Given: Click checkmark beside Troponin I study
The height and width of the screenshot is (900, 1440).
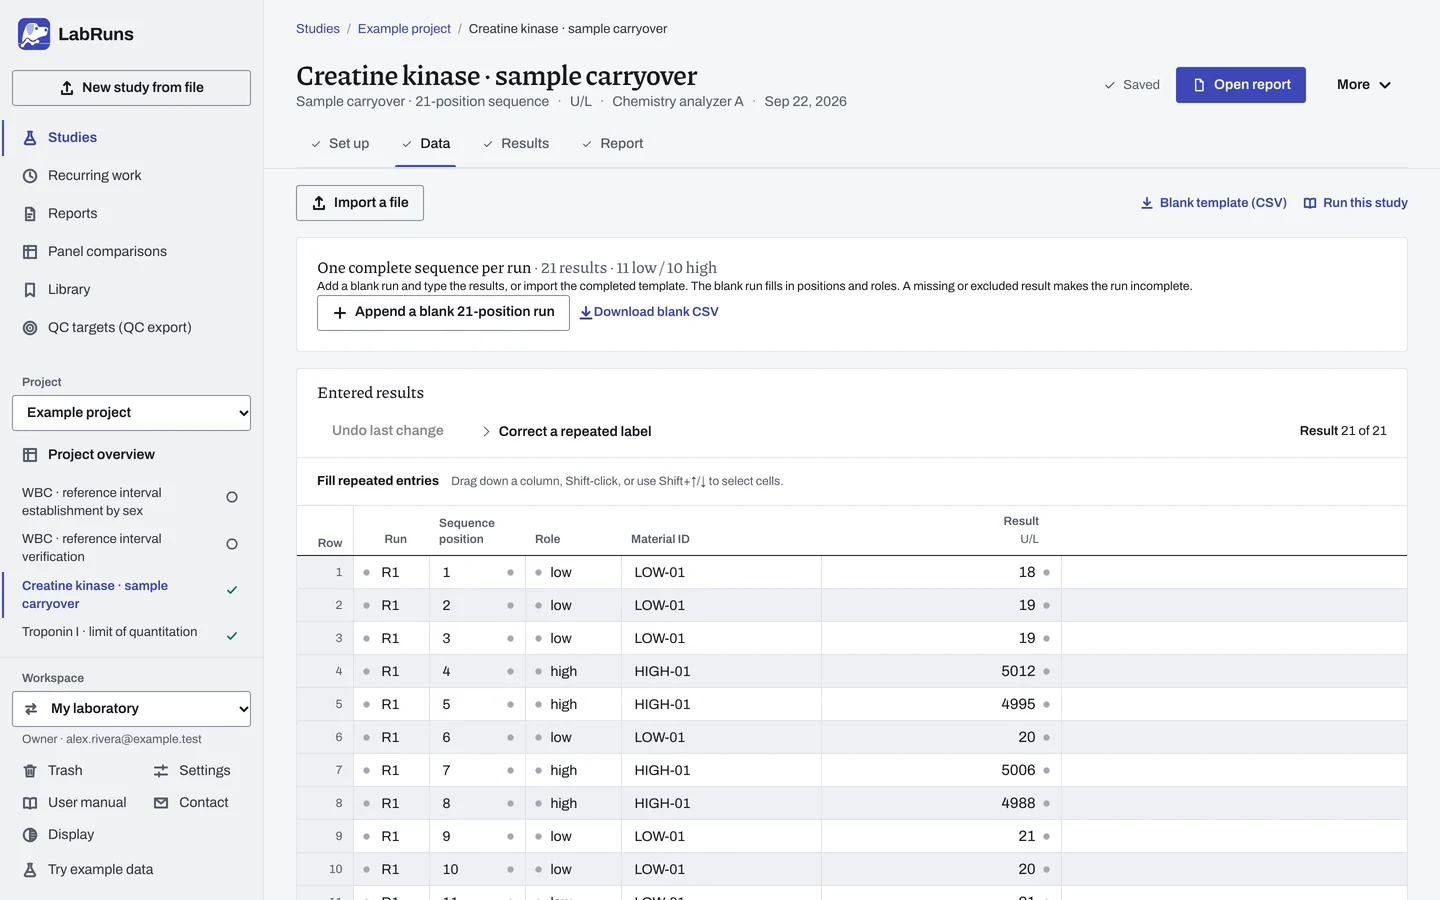Looking at the screenshot, I should click(232, 636).
